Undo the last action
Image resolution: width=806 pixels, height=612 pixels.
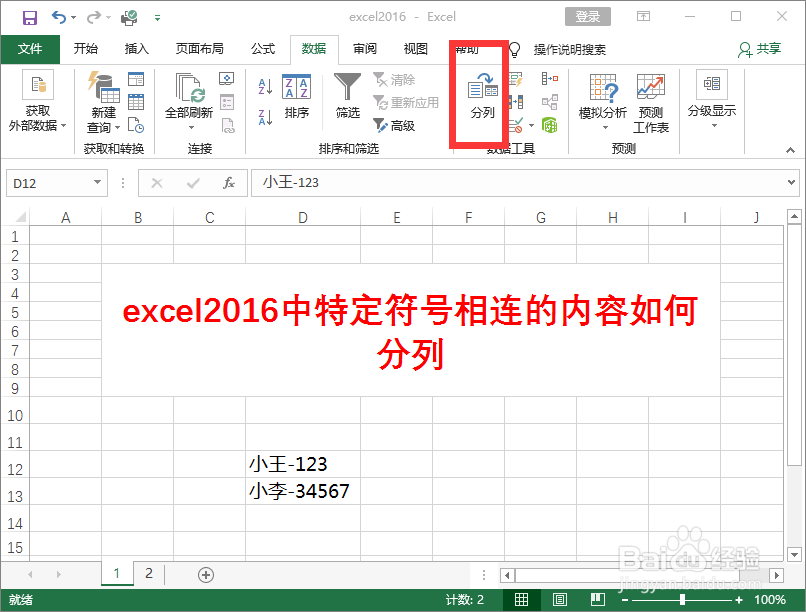click(59, 17)
